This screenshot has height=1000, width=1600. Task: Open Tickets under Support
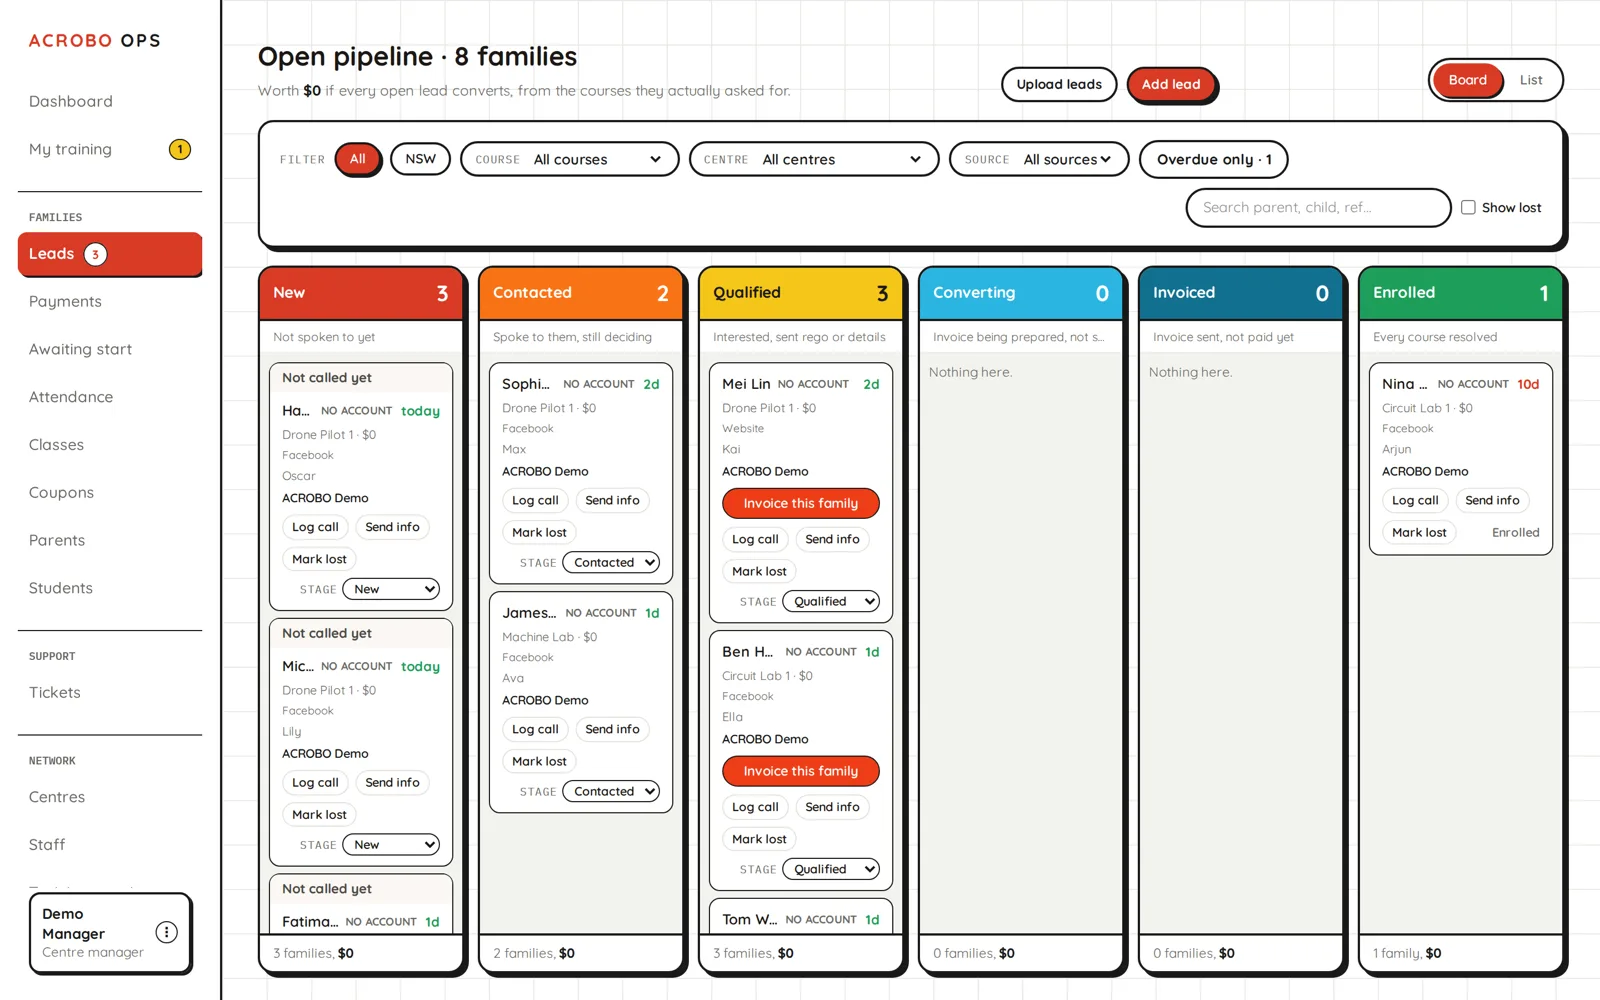[55, 692]
